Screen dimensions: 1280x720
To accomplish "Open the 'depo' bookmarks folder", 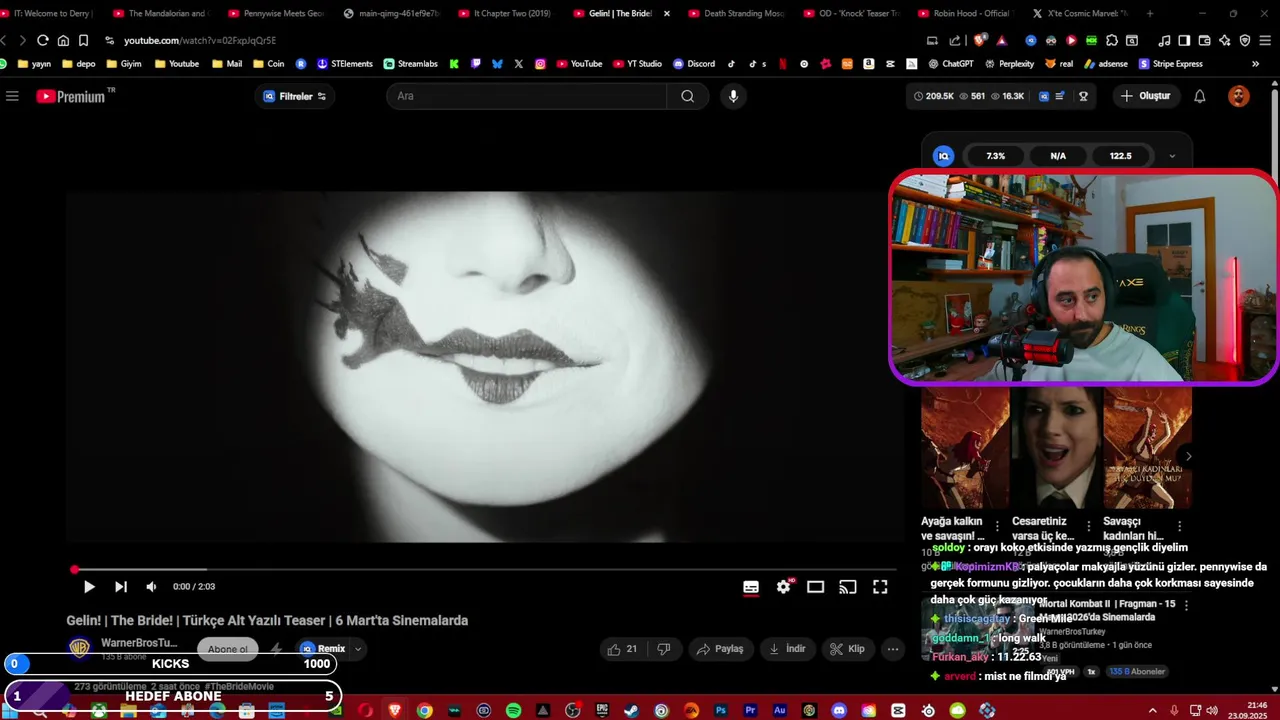I will click(79, 64).
